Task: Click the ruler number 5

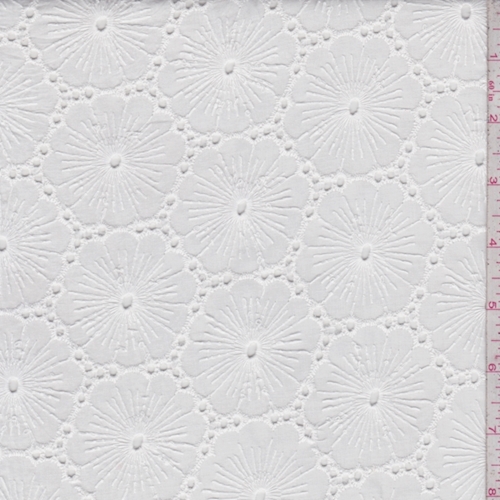Action: [x=492, y=306]
